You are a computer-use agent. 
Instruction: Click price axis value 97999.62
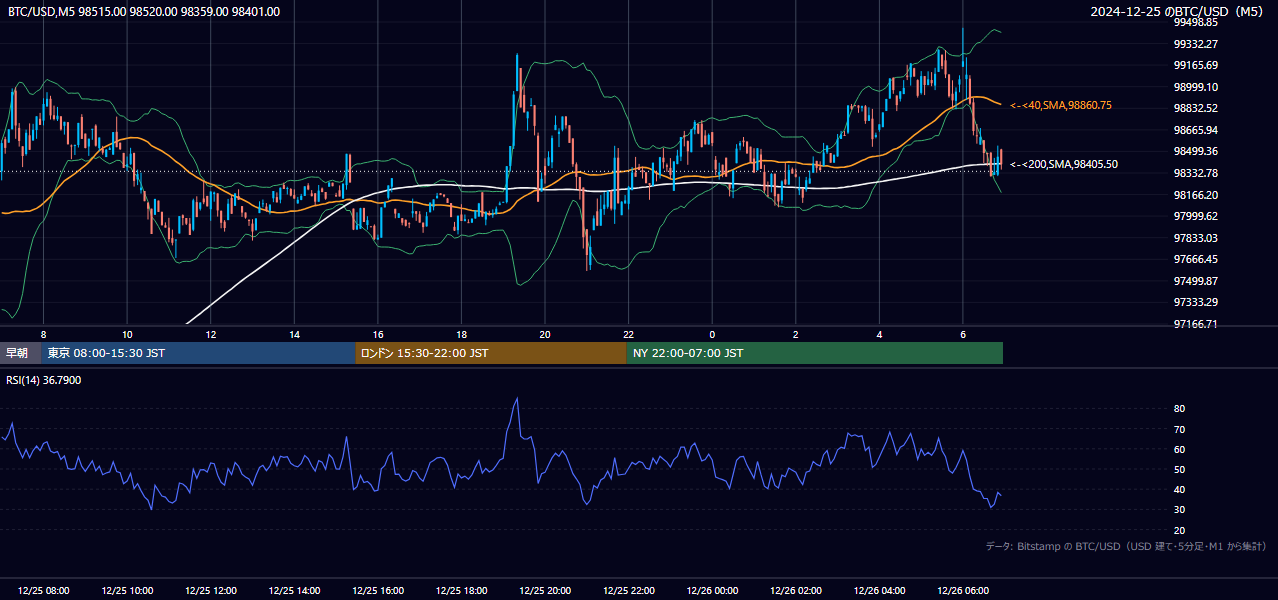click(x=1195, y=216)
